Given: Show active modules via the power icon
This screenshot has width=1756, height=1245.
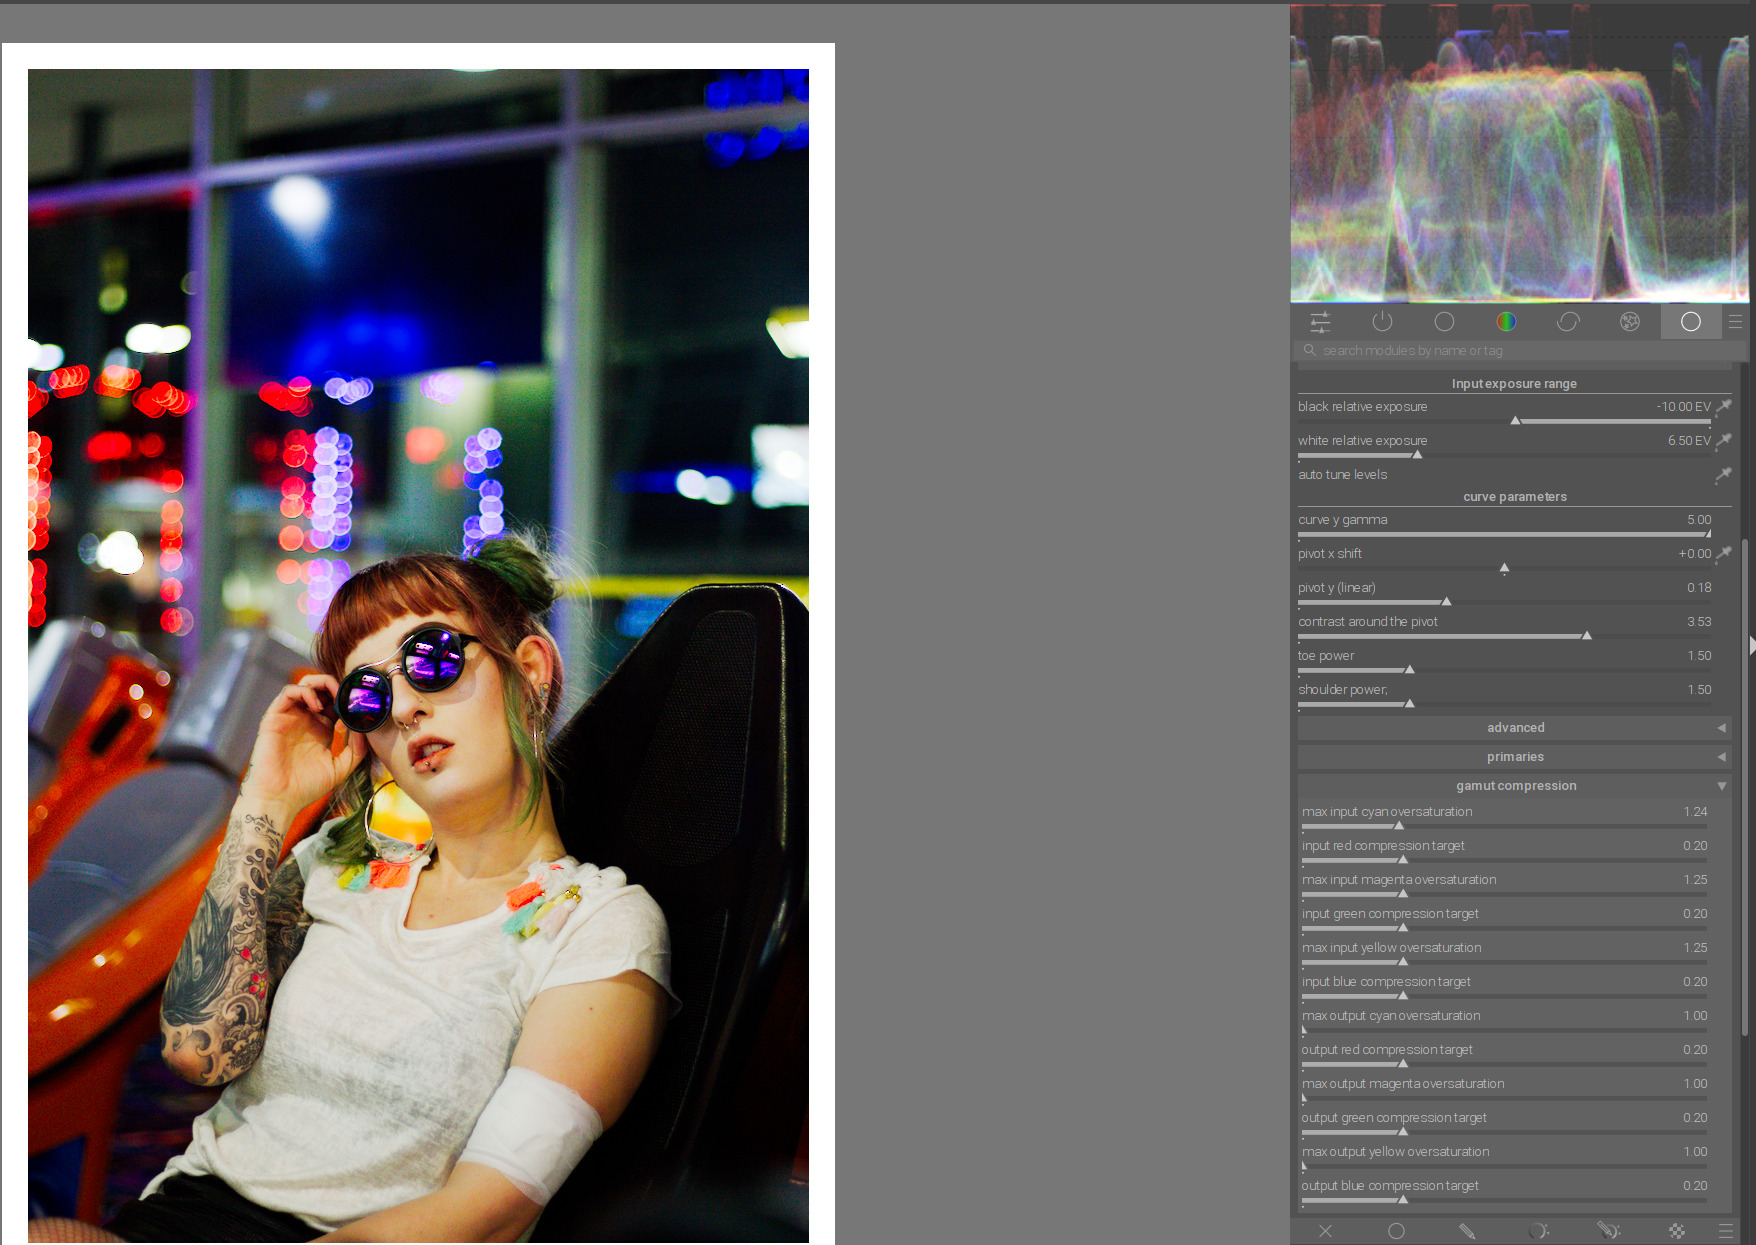Looking at the screenshot, I should (1382, 322).
